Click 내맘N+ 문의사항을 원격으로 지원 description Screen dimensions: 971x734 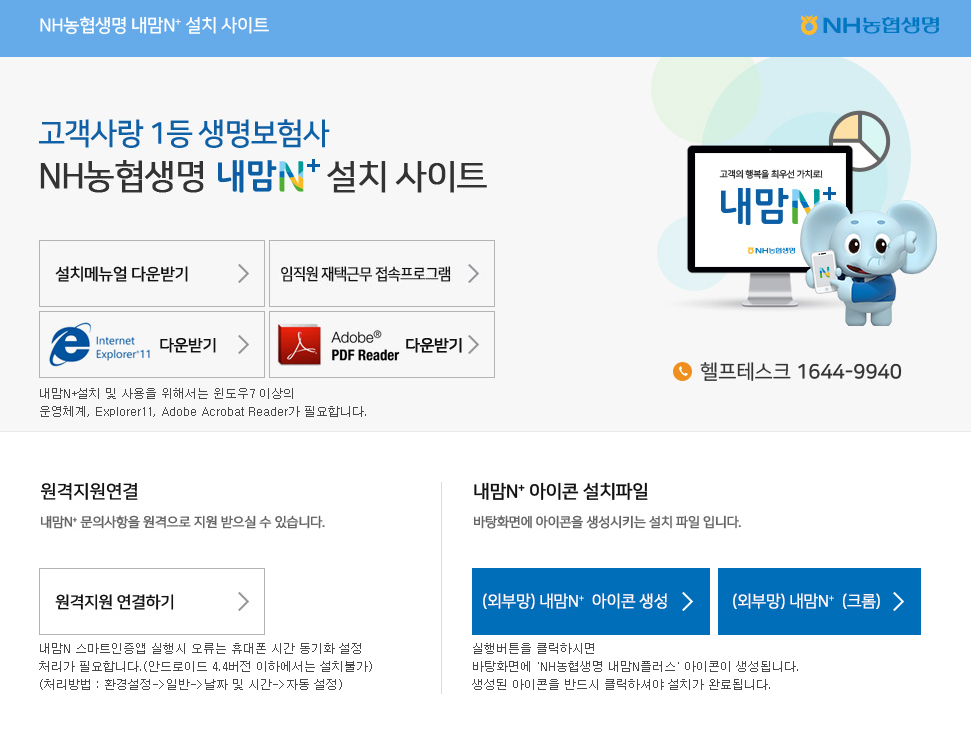(182, 522)
